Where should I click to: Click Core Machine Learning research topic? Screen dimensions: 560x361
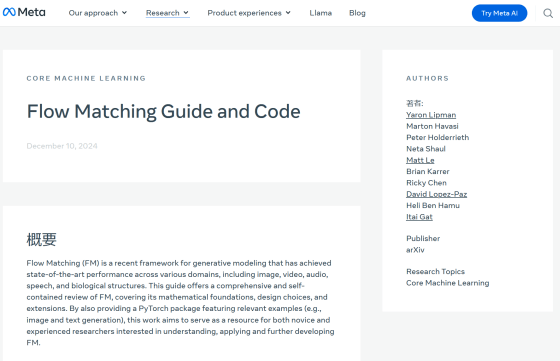click(448, 283)
